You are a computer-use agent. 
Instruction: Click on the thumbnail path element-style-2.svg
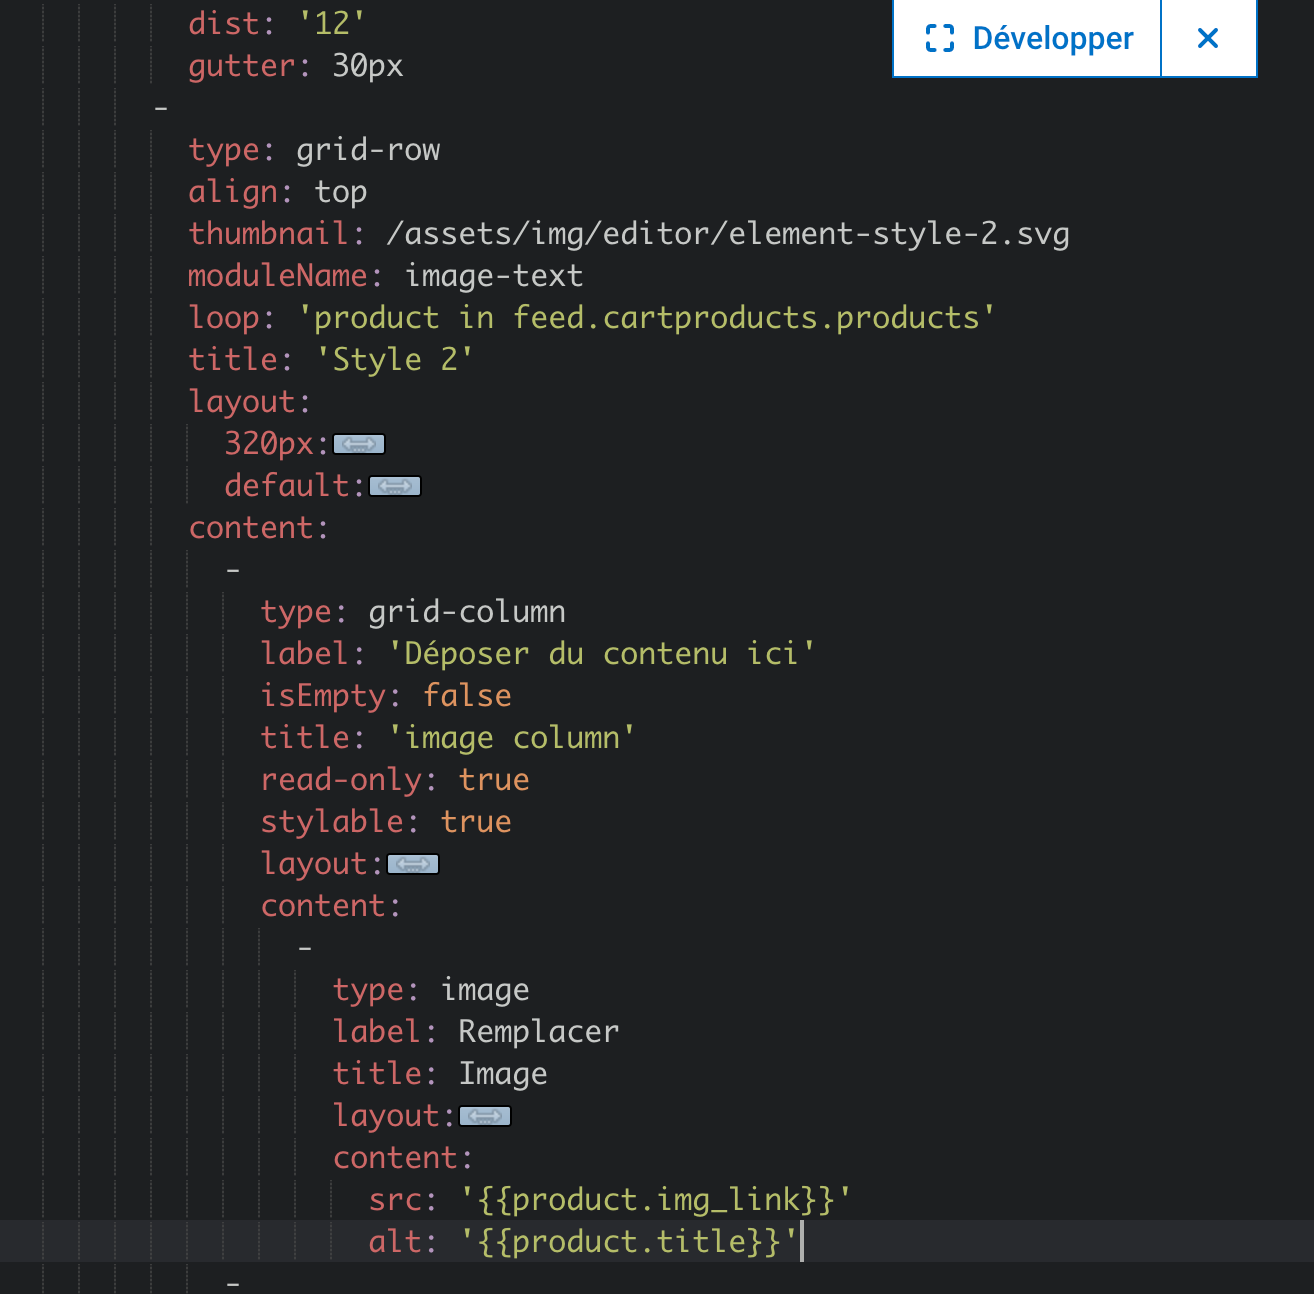tap(728, 234)
